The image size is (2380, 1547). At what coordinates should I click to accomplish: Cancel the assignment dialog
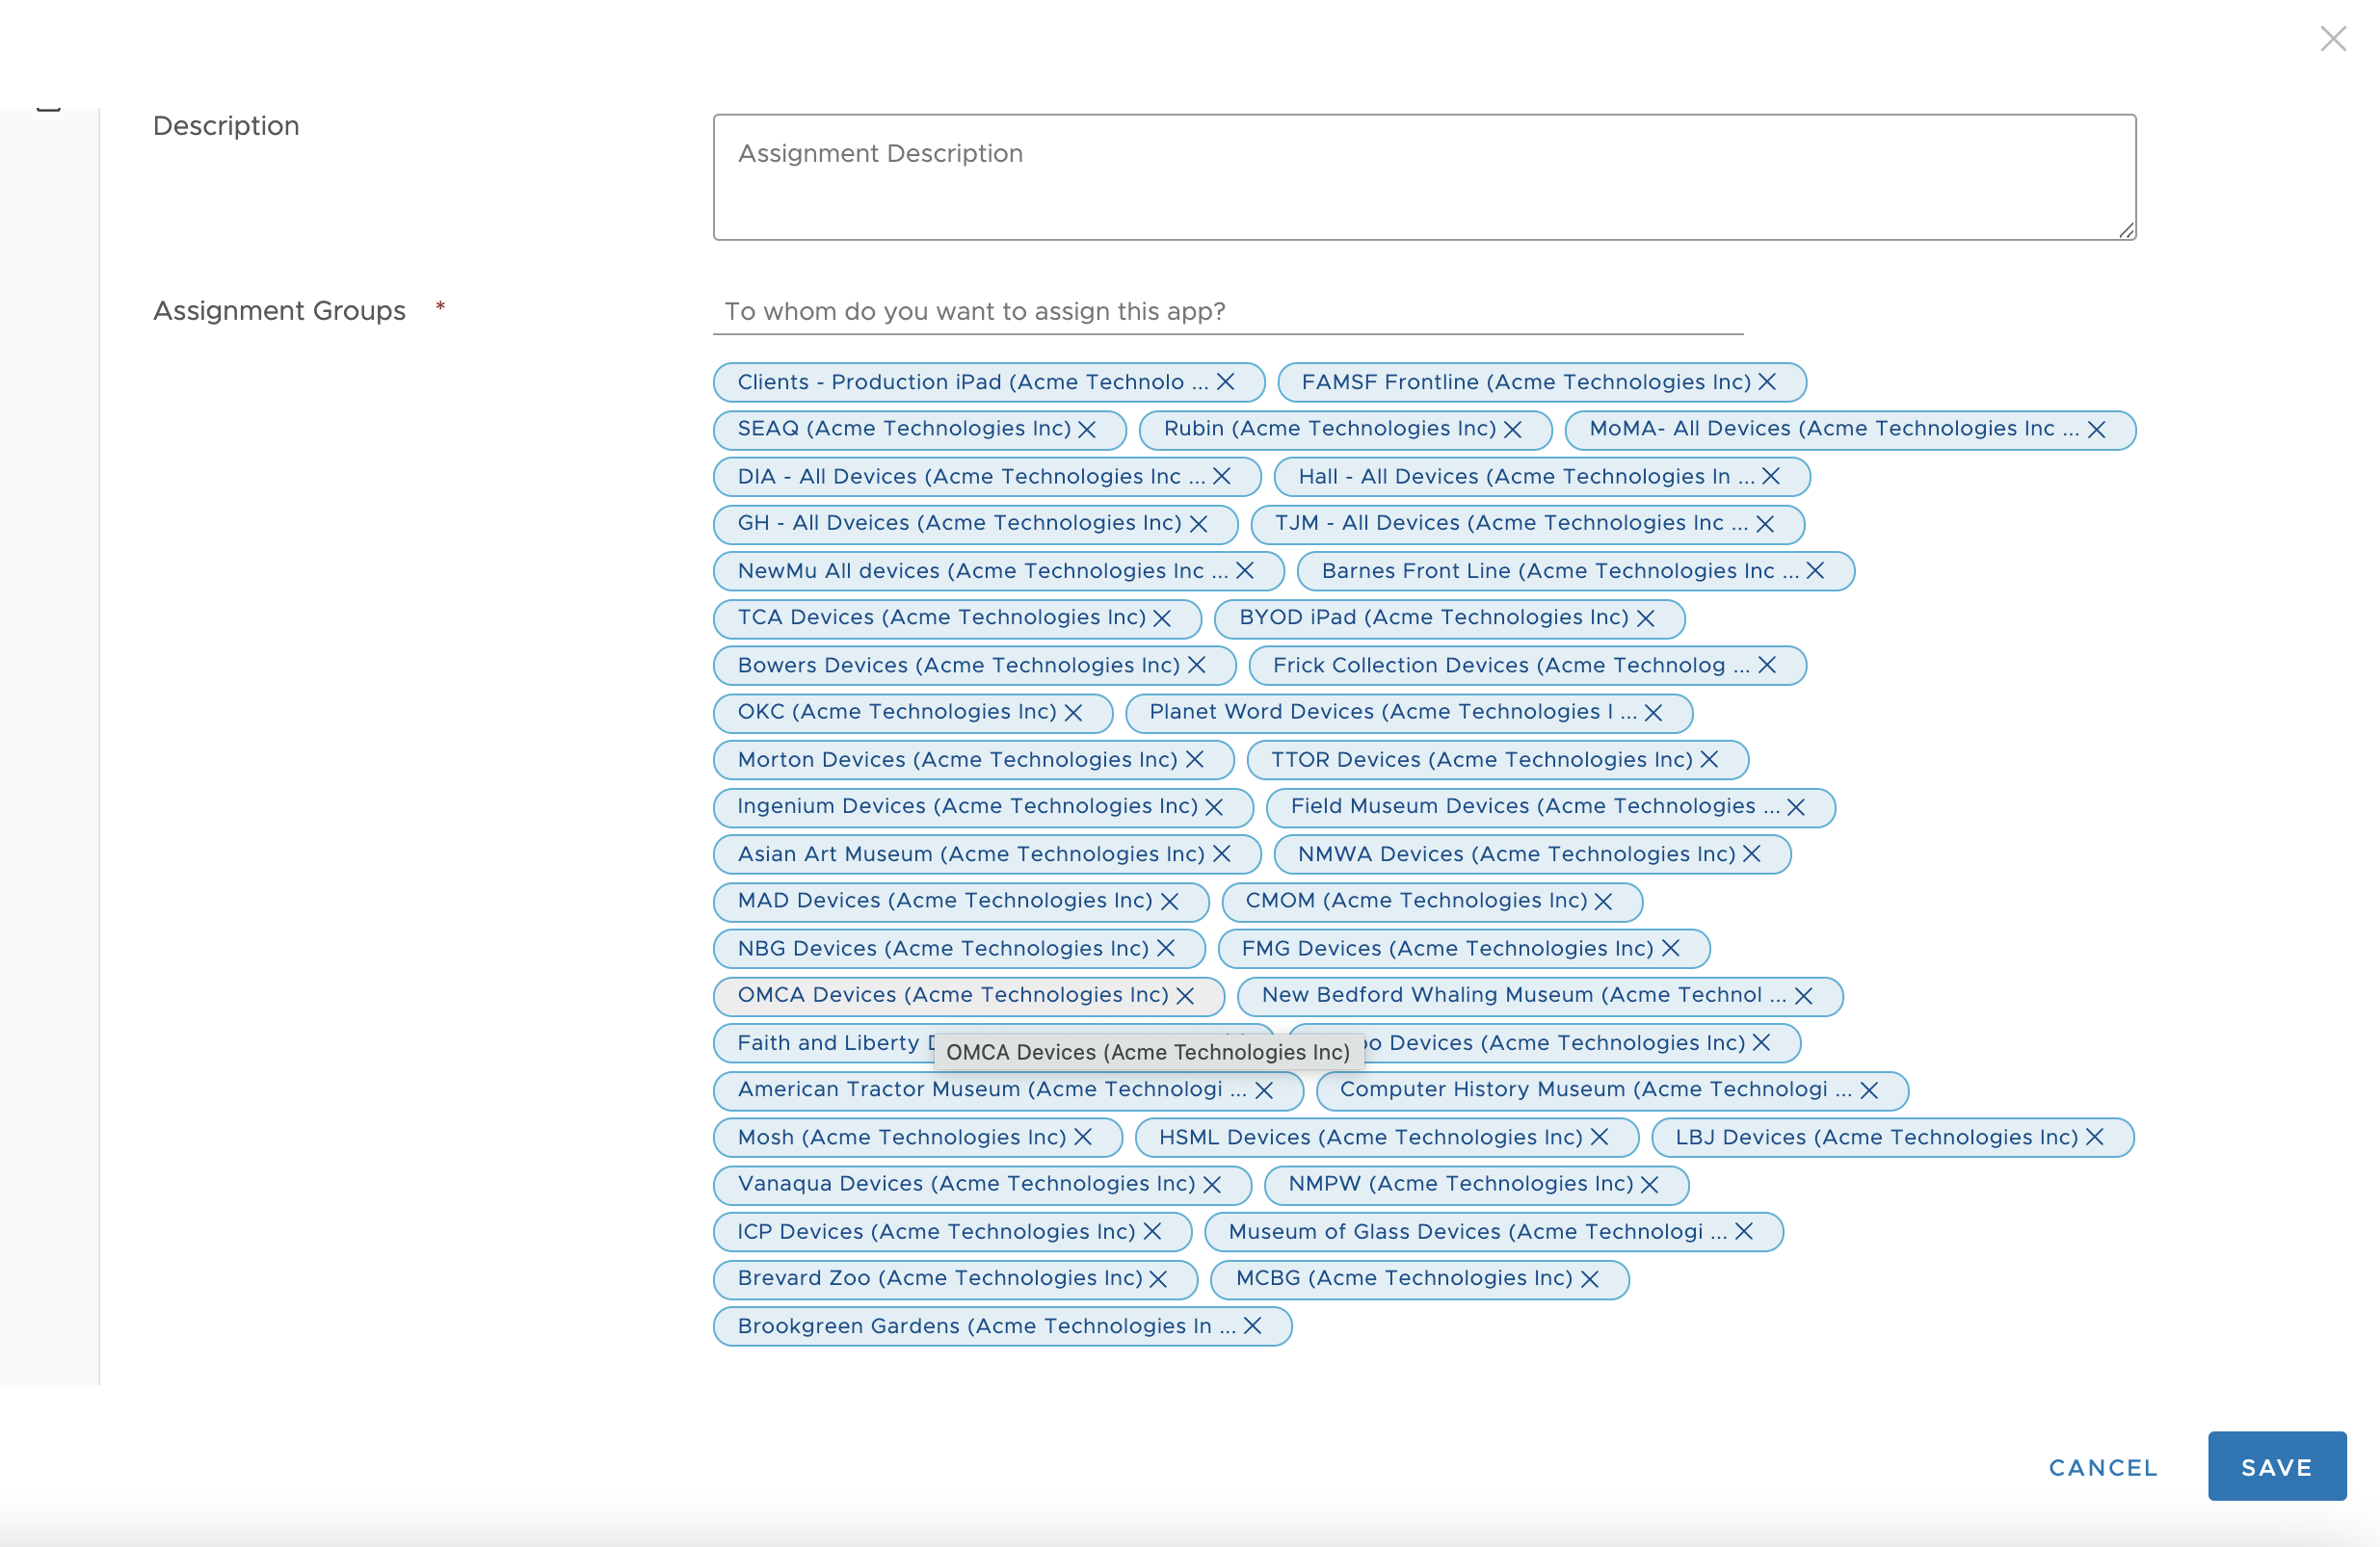2103,1467
